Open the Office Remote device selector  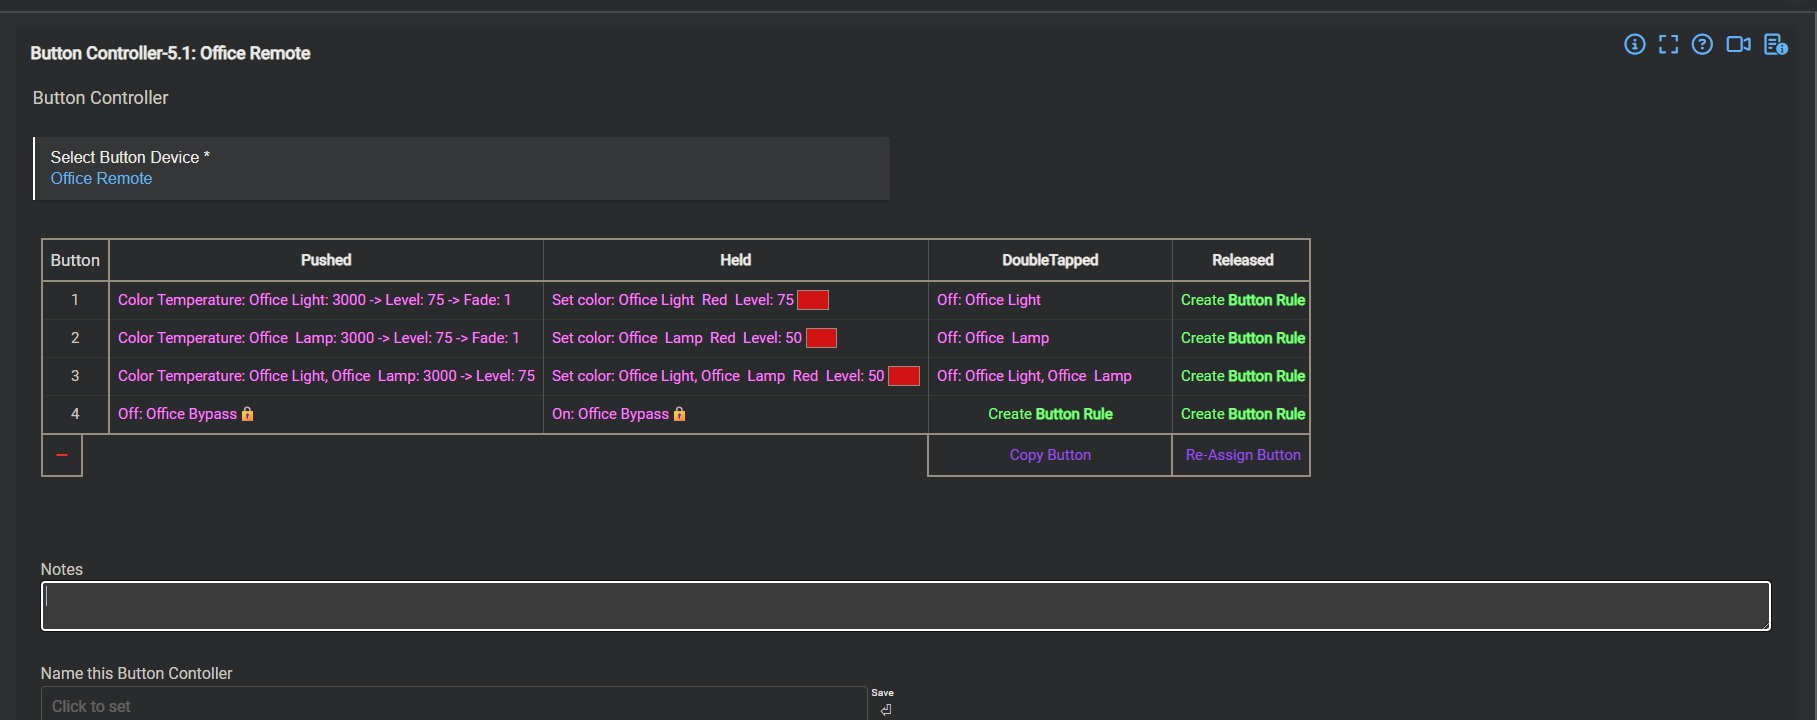[101, 179]
